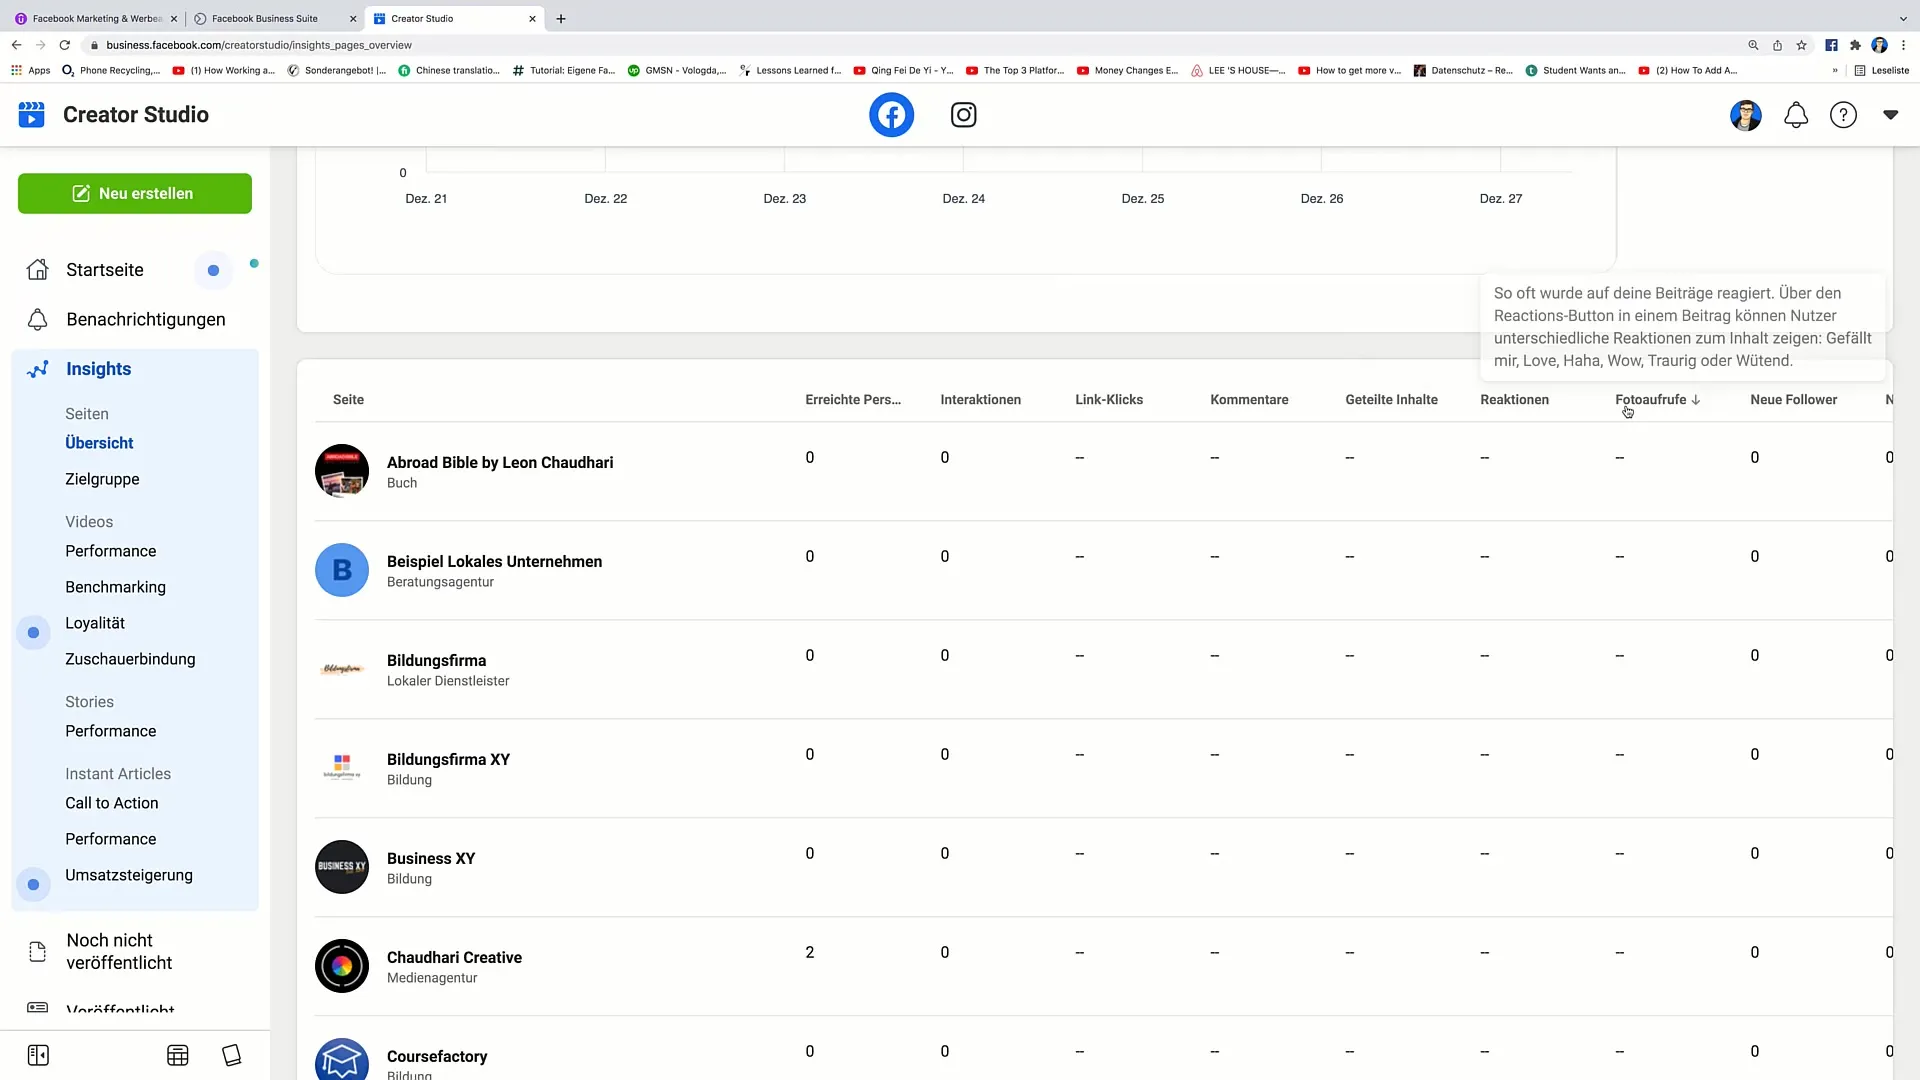Expand the Stories section in sidebar
Image resolution: width=1920 pixels, height=1080 pixels.
(x=88, y=700)
